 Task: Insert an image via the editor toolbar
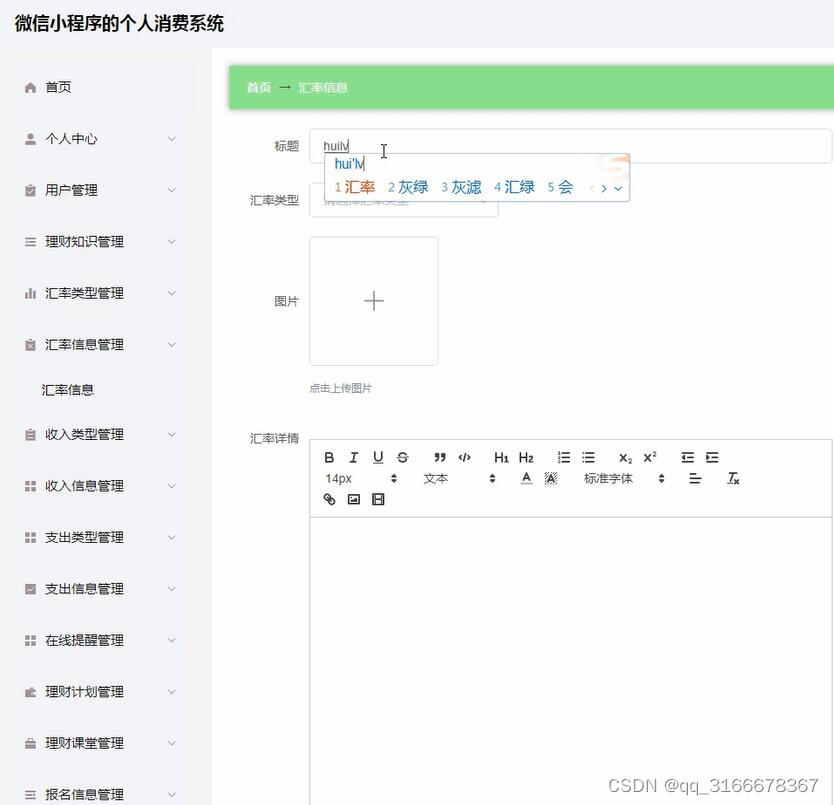[x=352, y=498]
